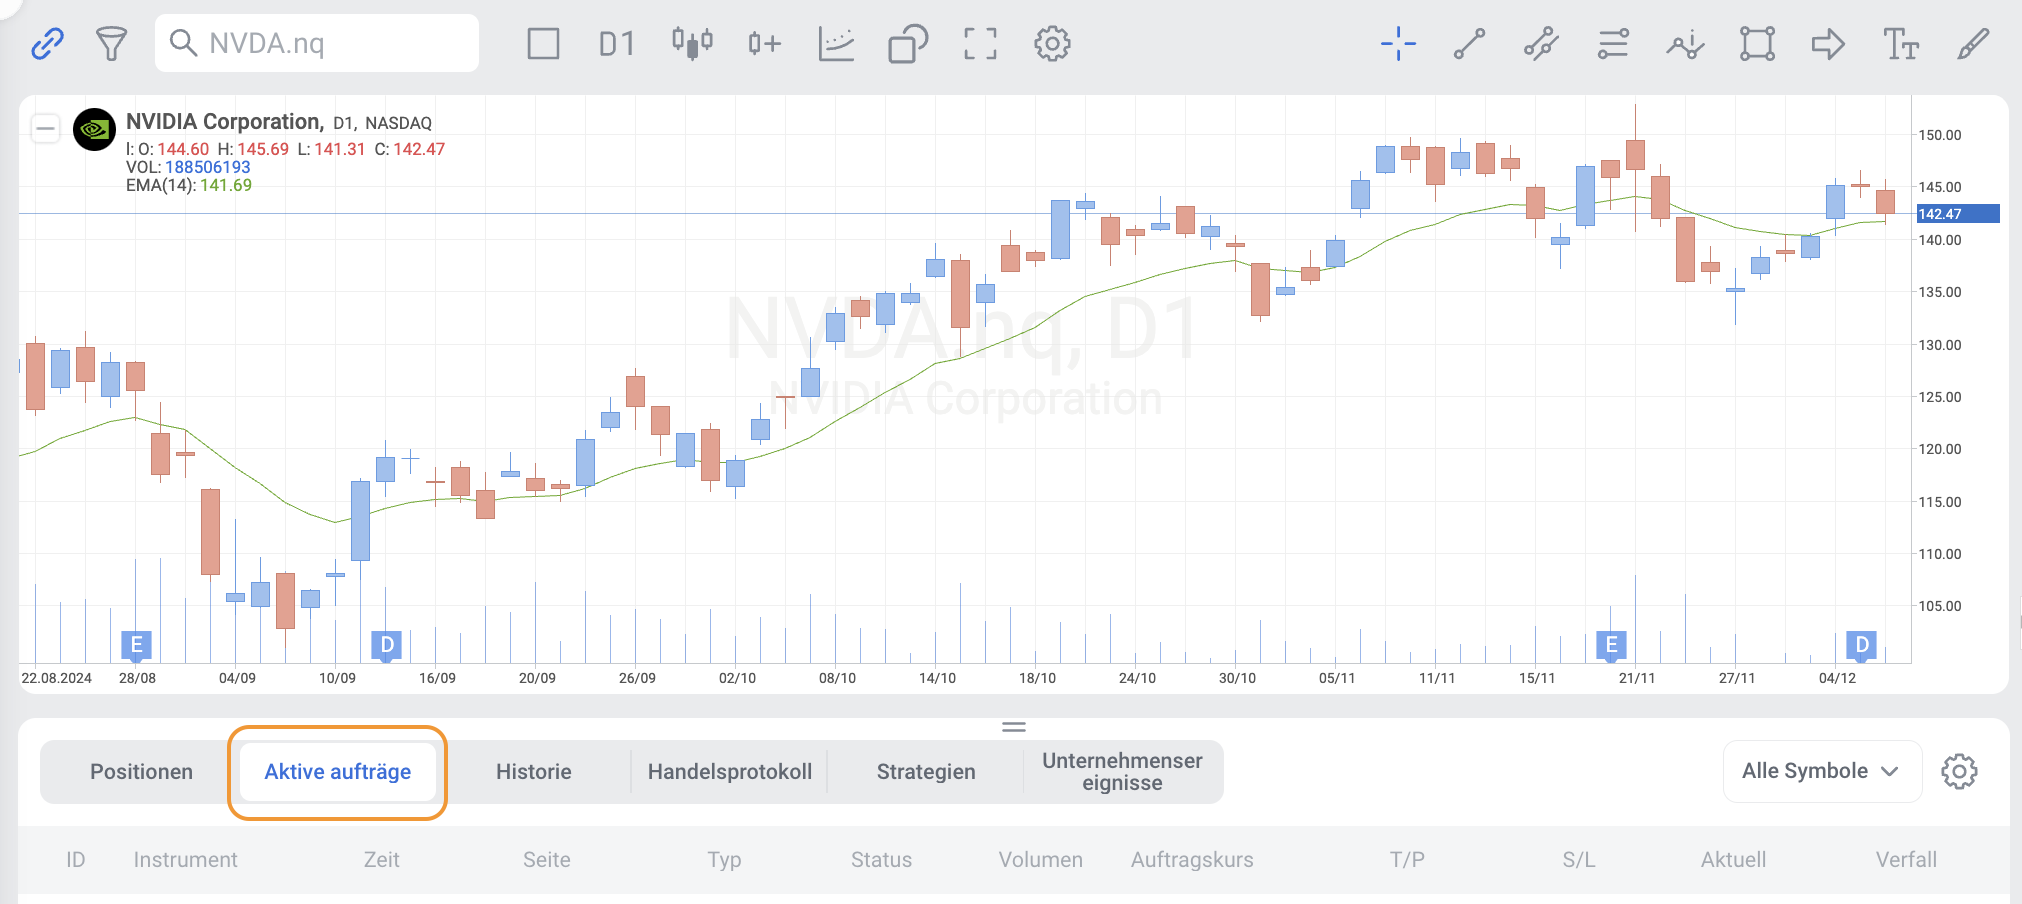This screenshot has height=904, width=2022.
Task: Click the 142.47 current price tag
Action: [x=1957, y=214]
